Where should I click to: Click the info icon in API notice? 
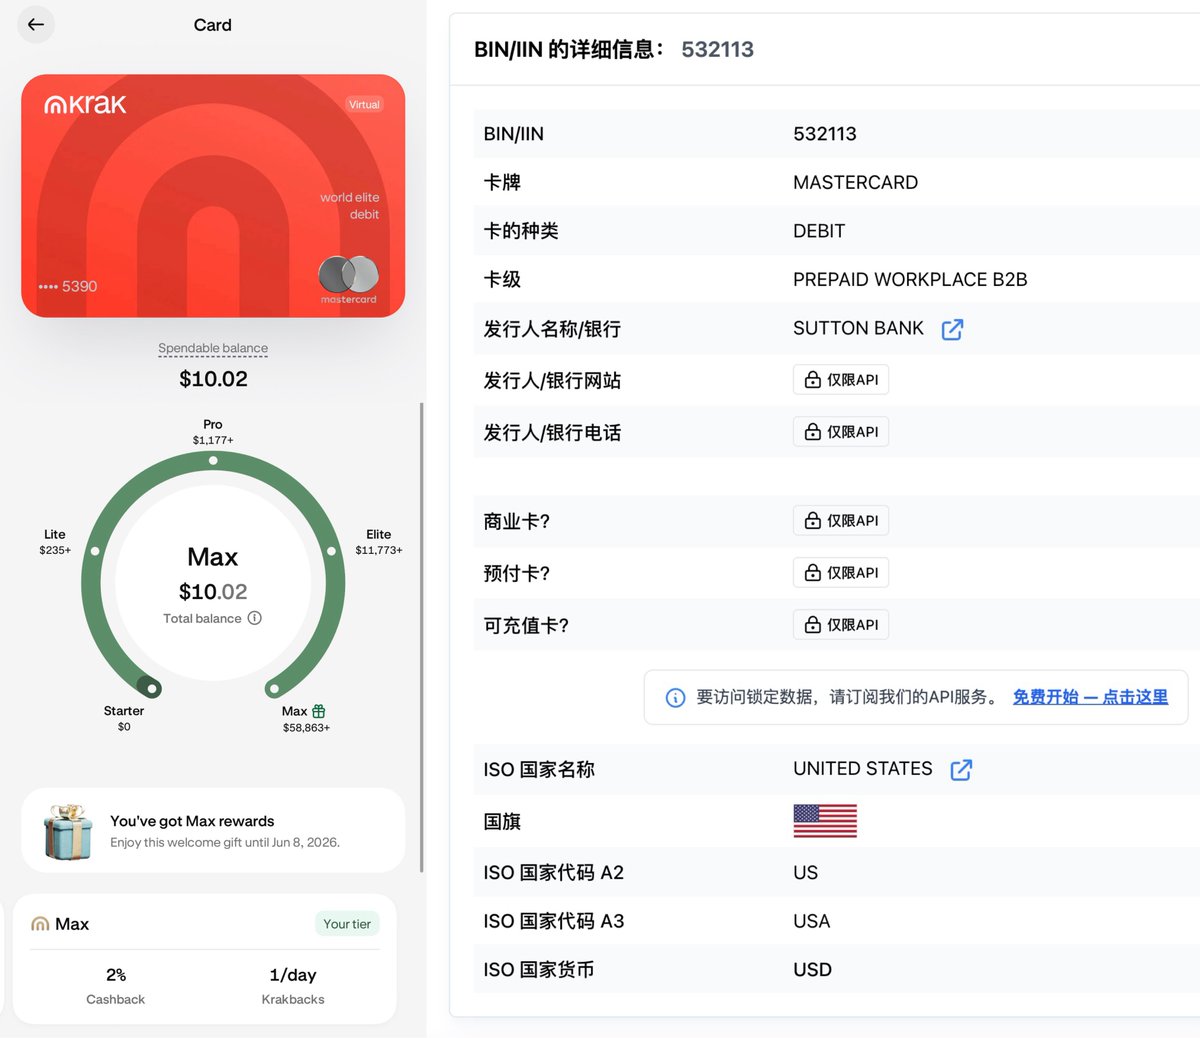tap(676, 698)
